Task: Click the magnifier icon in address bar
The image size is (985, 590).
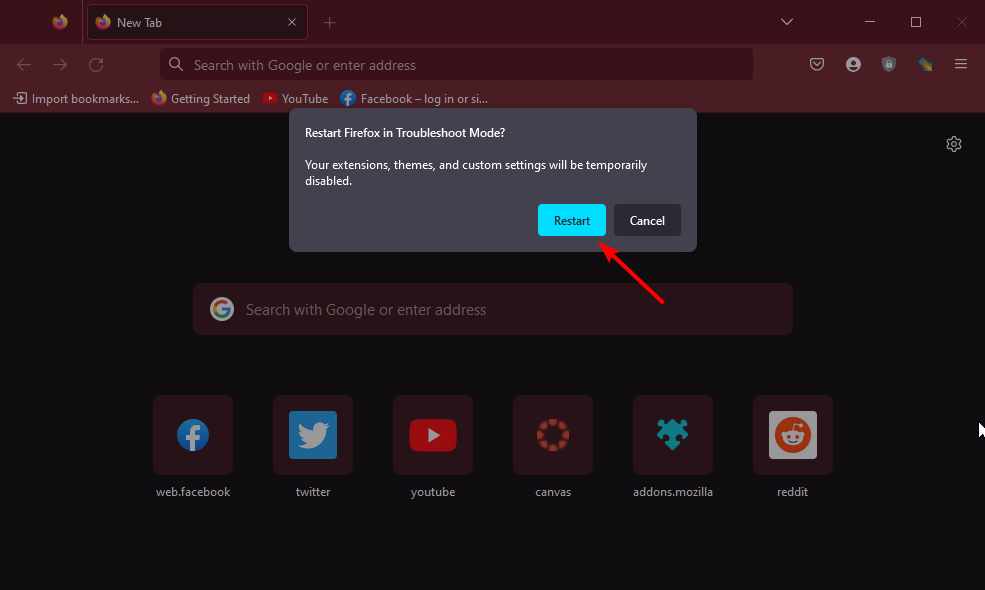Action: (176, 64)
